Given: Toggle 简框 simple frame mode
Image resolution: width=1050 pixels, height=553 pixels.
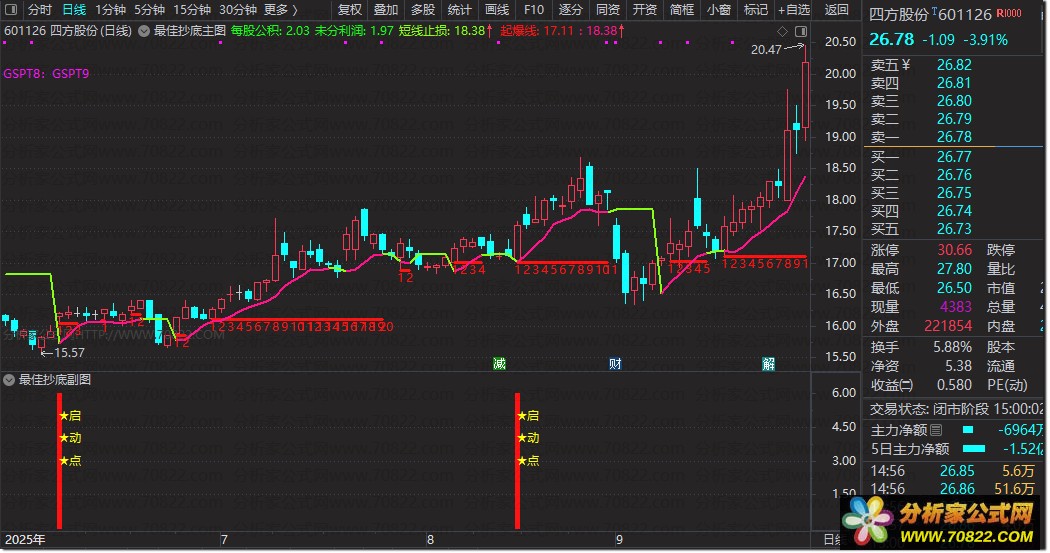Looking at the screenshot, I should click(682, 9).
